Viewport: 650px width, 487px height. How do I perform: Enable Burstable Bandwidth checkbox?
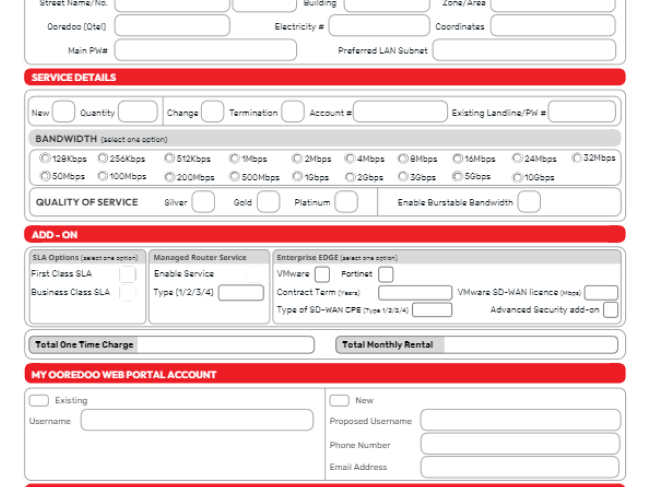(529, 202)
